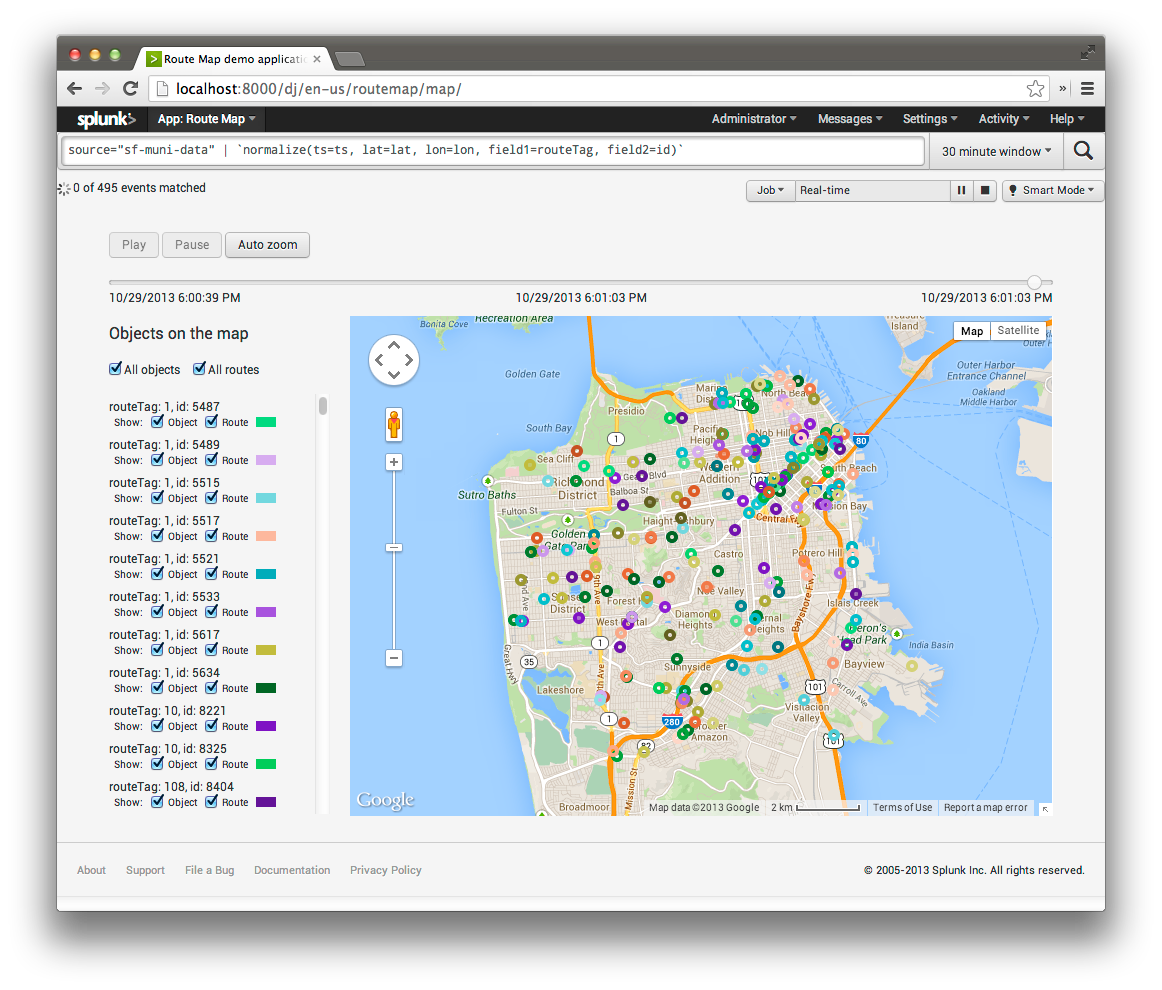
Task: Uncheck Object for id 5487
Action: pos(157,422)
